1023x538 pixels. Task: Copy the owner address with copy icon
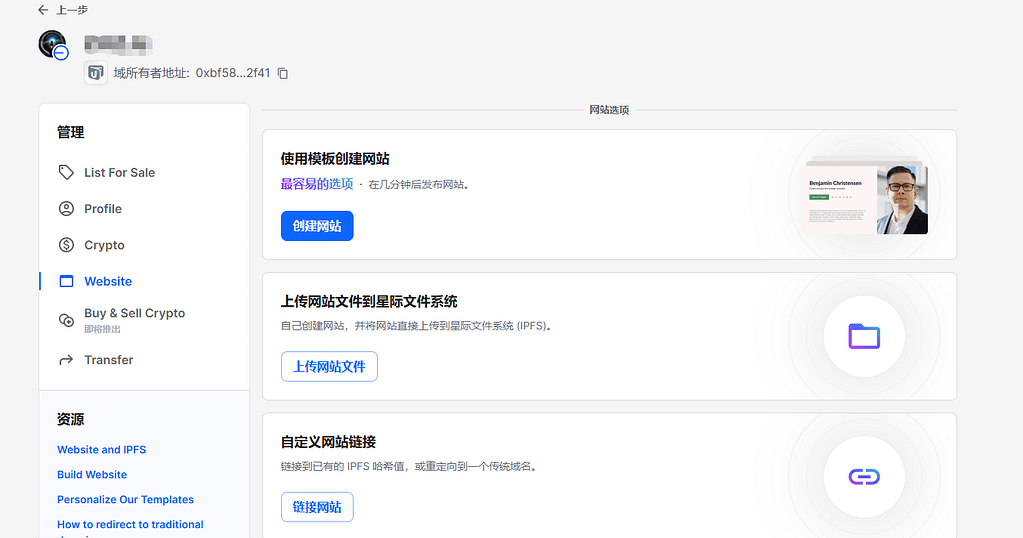[x=282, y=73]
